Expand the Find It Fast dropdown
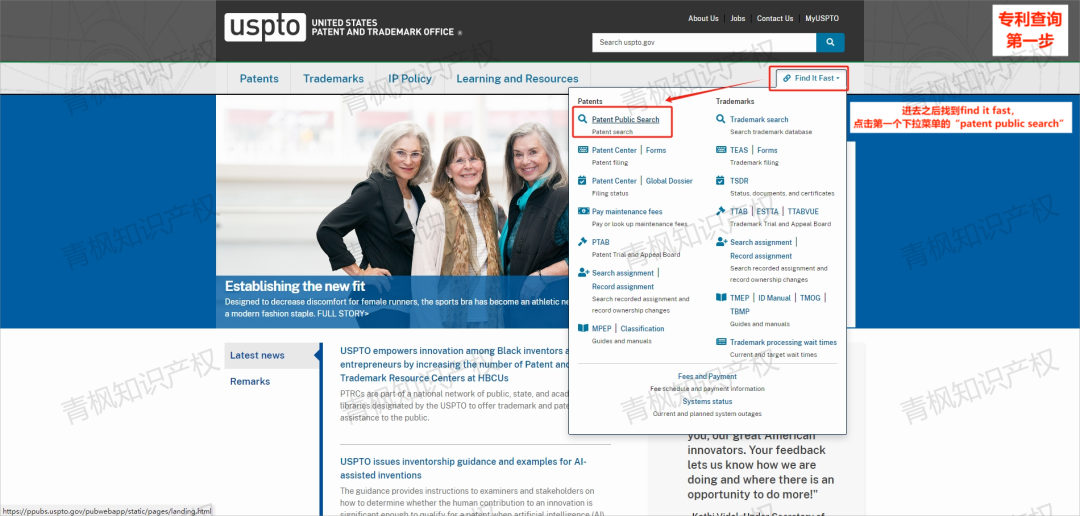 coord(811,79)
